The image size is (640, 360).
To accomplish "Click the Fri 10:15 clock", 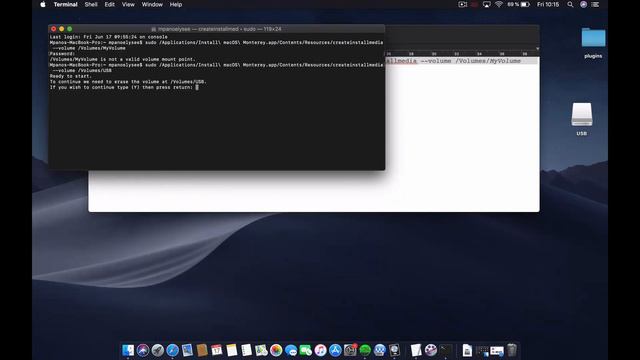I will coord(548,4).
